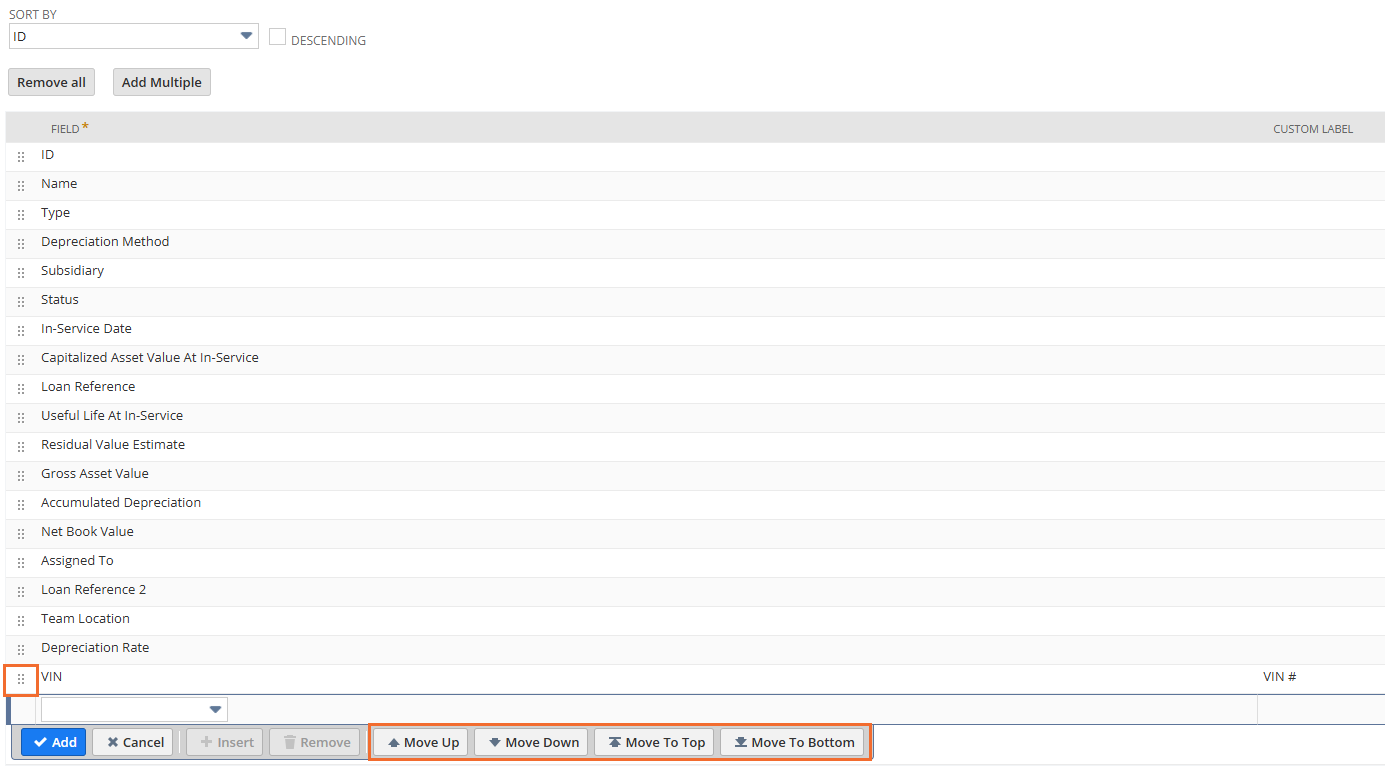
Task: Click Move Up to reorder field
Action: click(421, 742)
